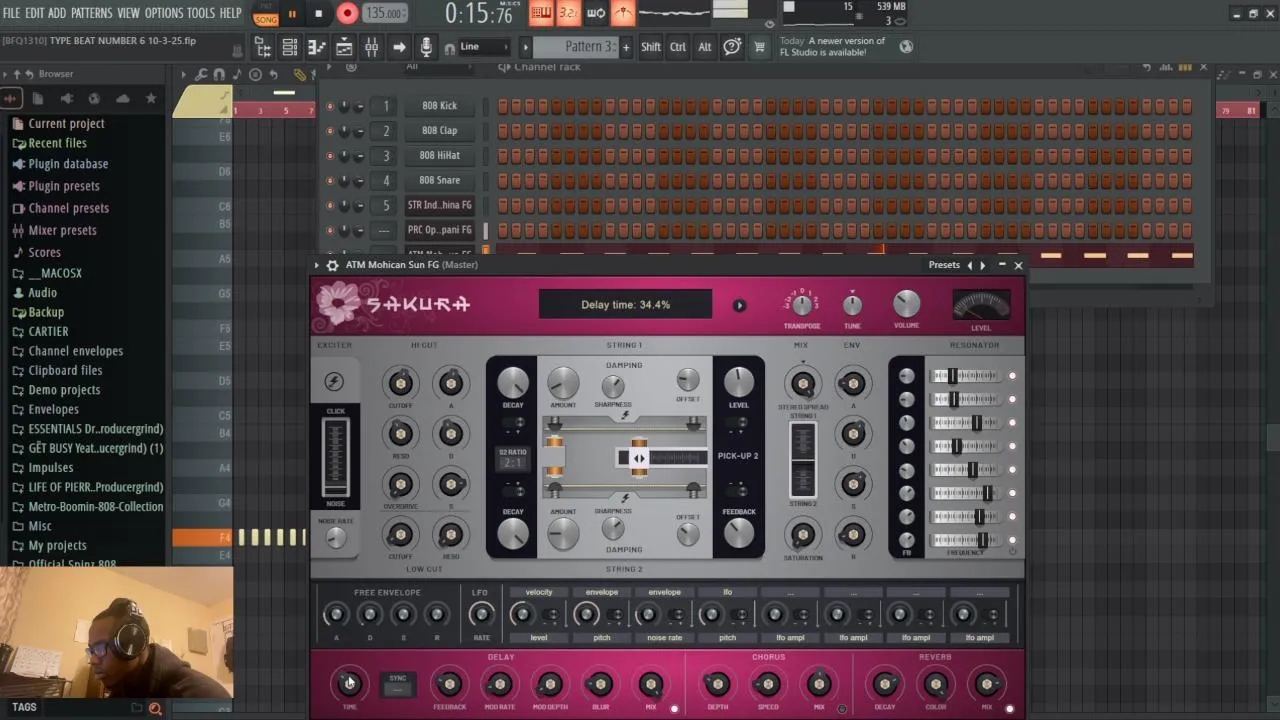This screenshot has height=720, width=1280.
Task: Expand the Demo projects folder
Action: 64,390
